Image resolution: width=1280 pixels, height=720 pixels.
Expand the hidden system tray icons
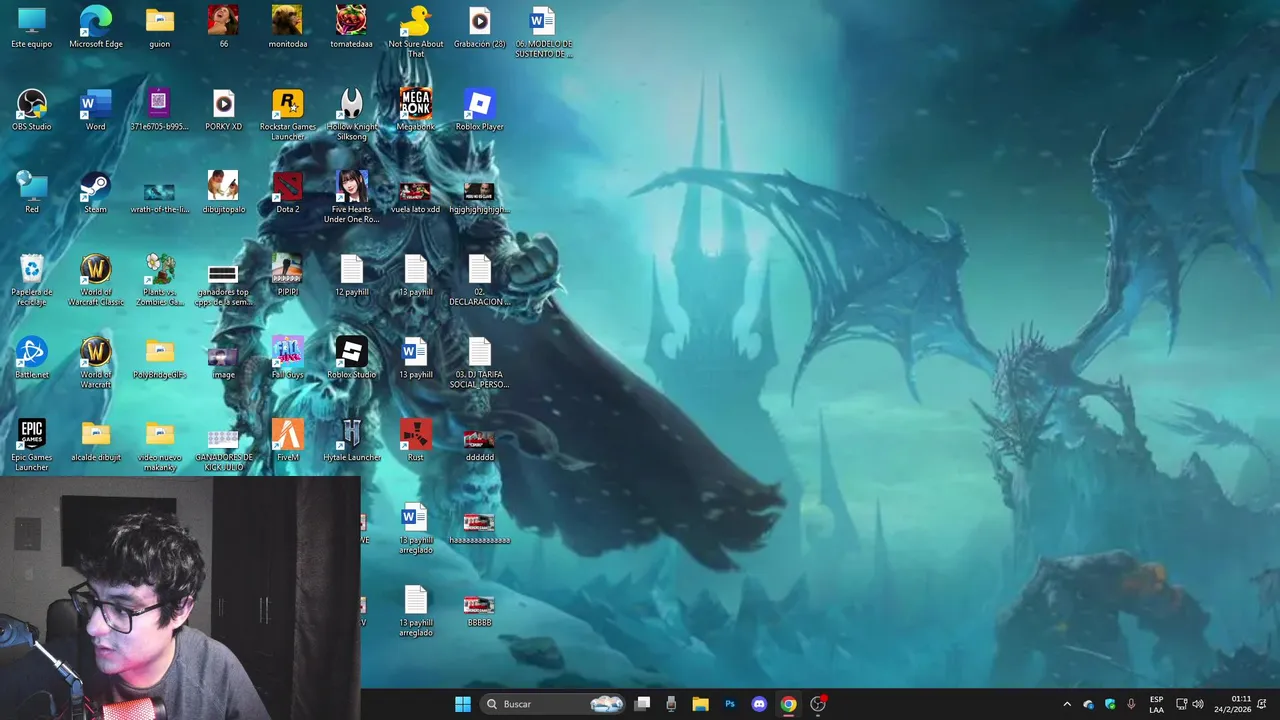pos(1067,704)
